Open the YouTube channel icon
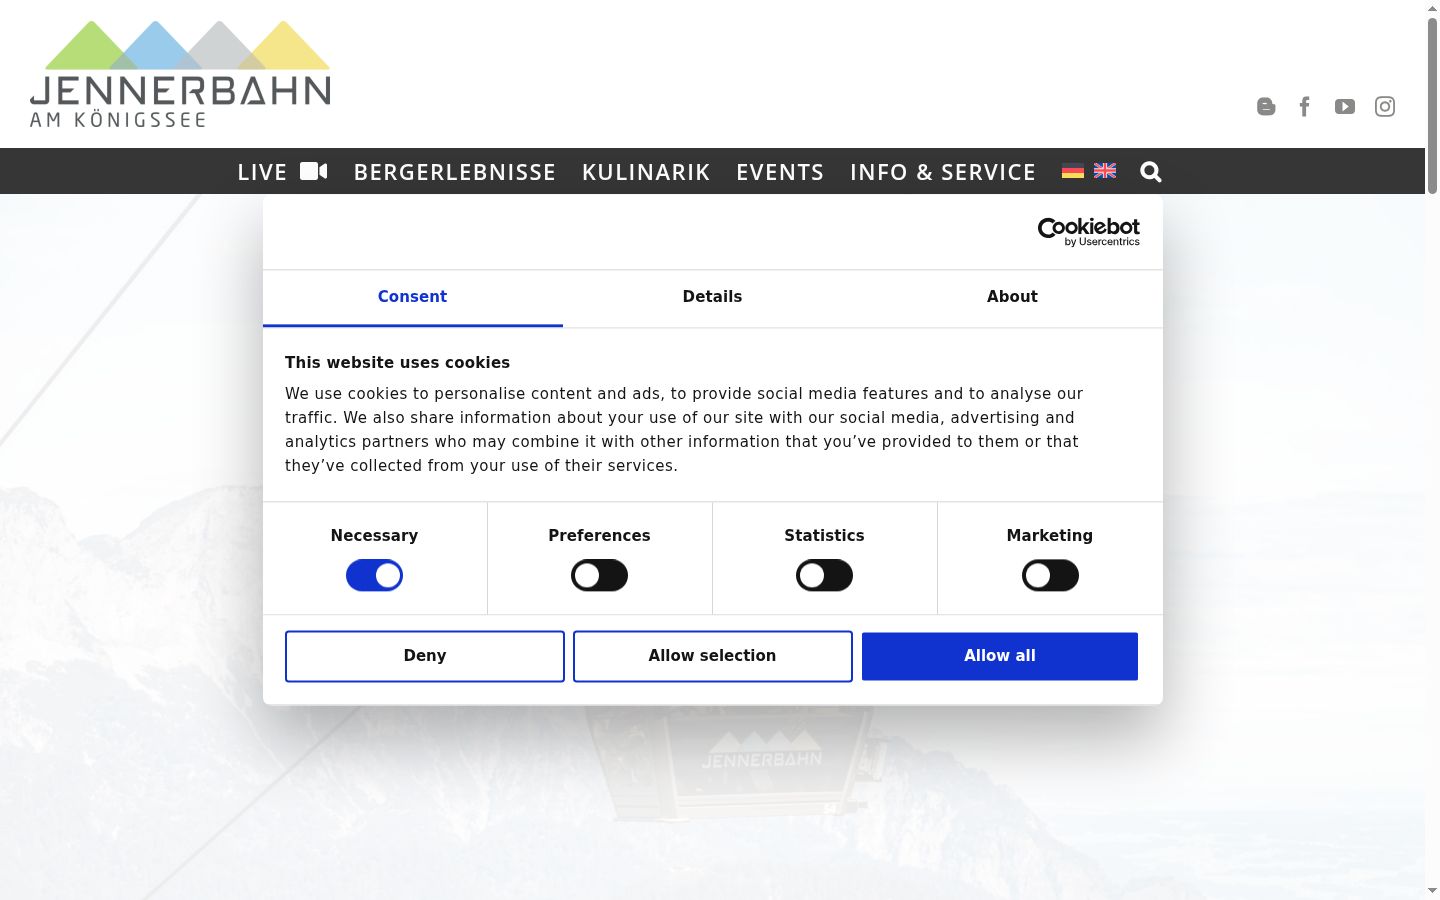 [x=1345, y=106]
